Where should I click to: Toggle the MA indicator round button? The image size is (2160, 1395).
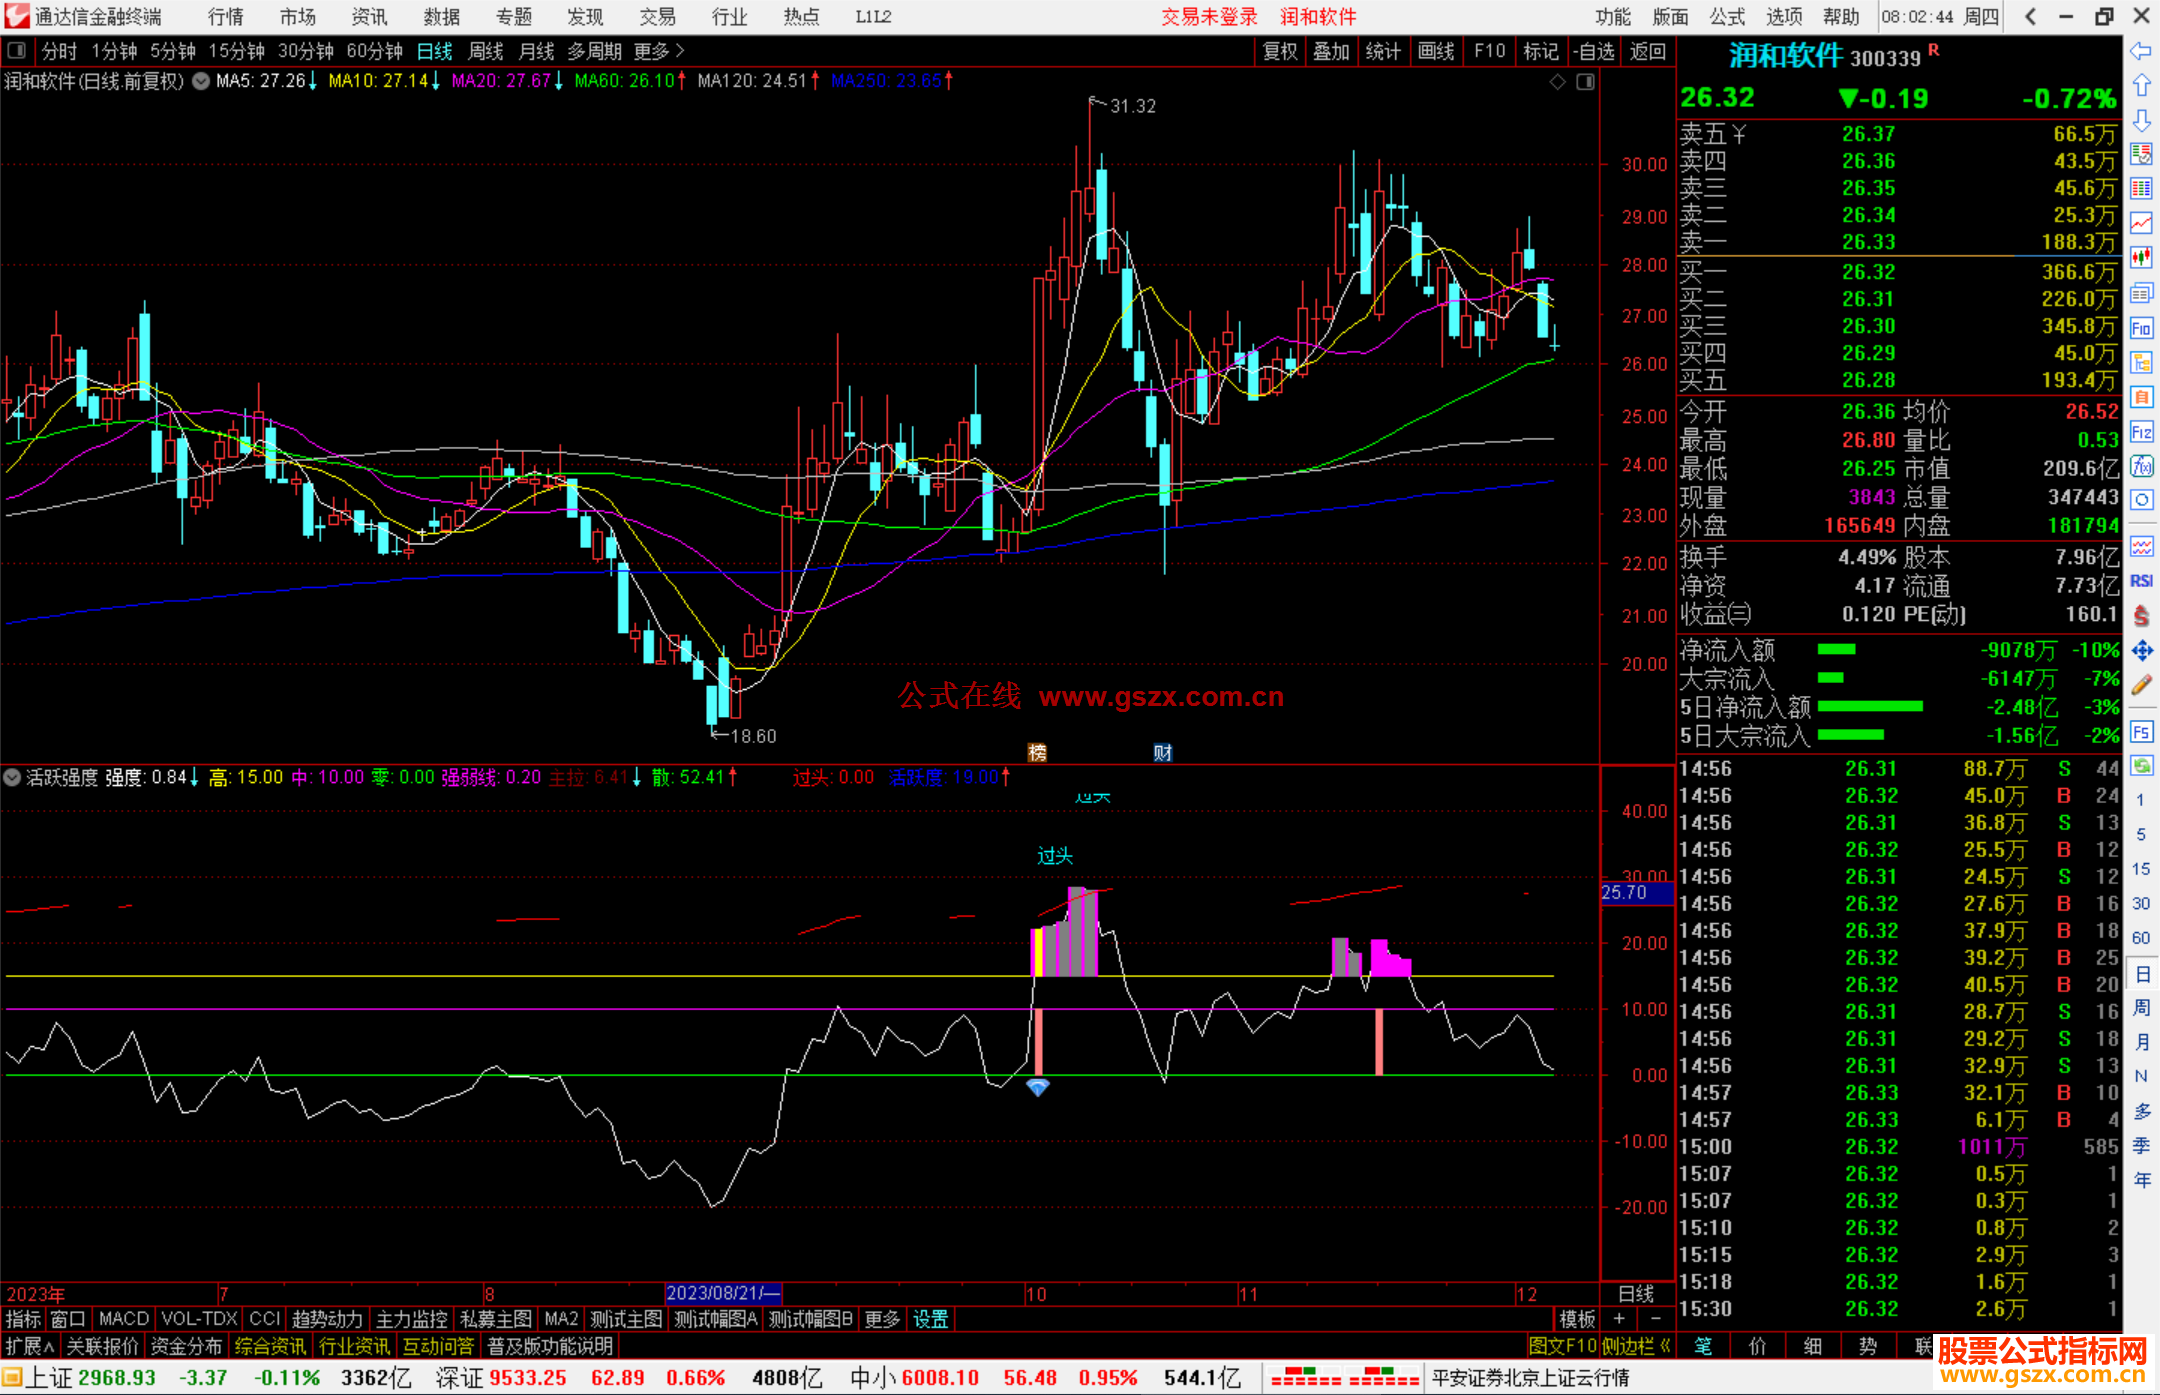(x=201, y=81)
